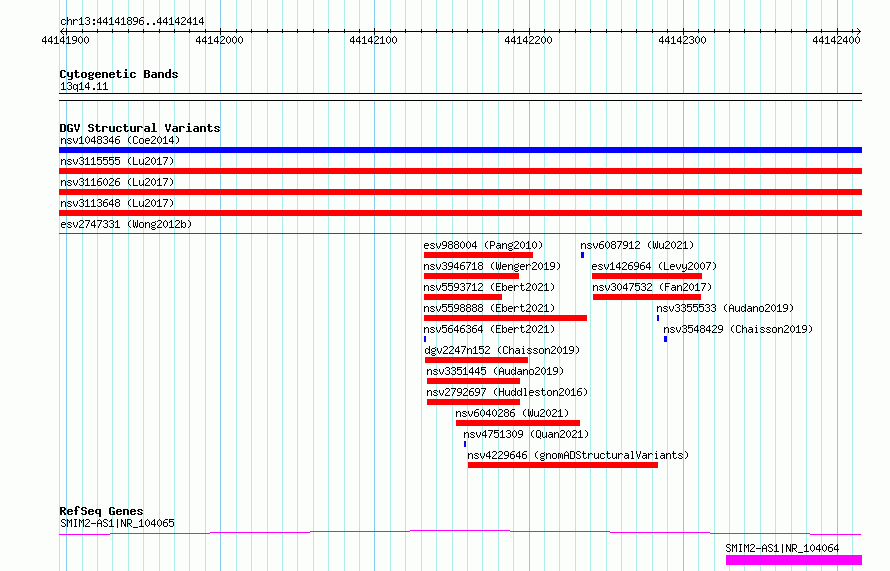The height and width of the screenshot is (571, 890).
Task: Click nsv3351445 (Audano2019) label
Action: click(495, 371)
